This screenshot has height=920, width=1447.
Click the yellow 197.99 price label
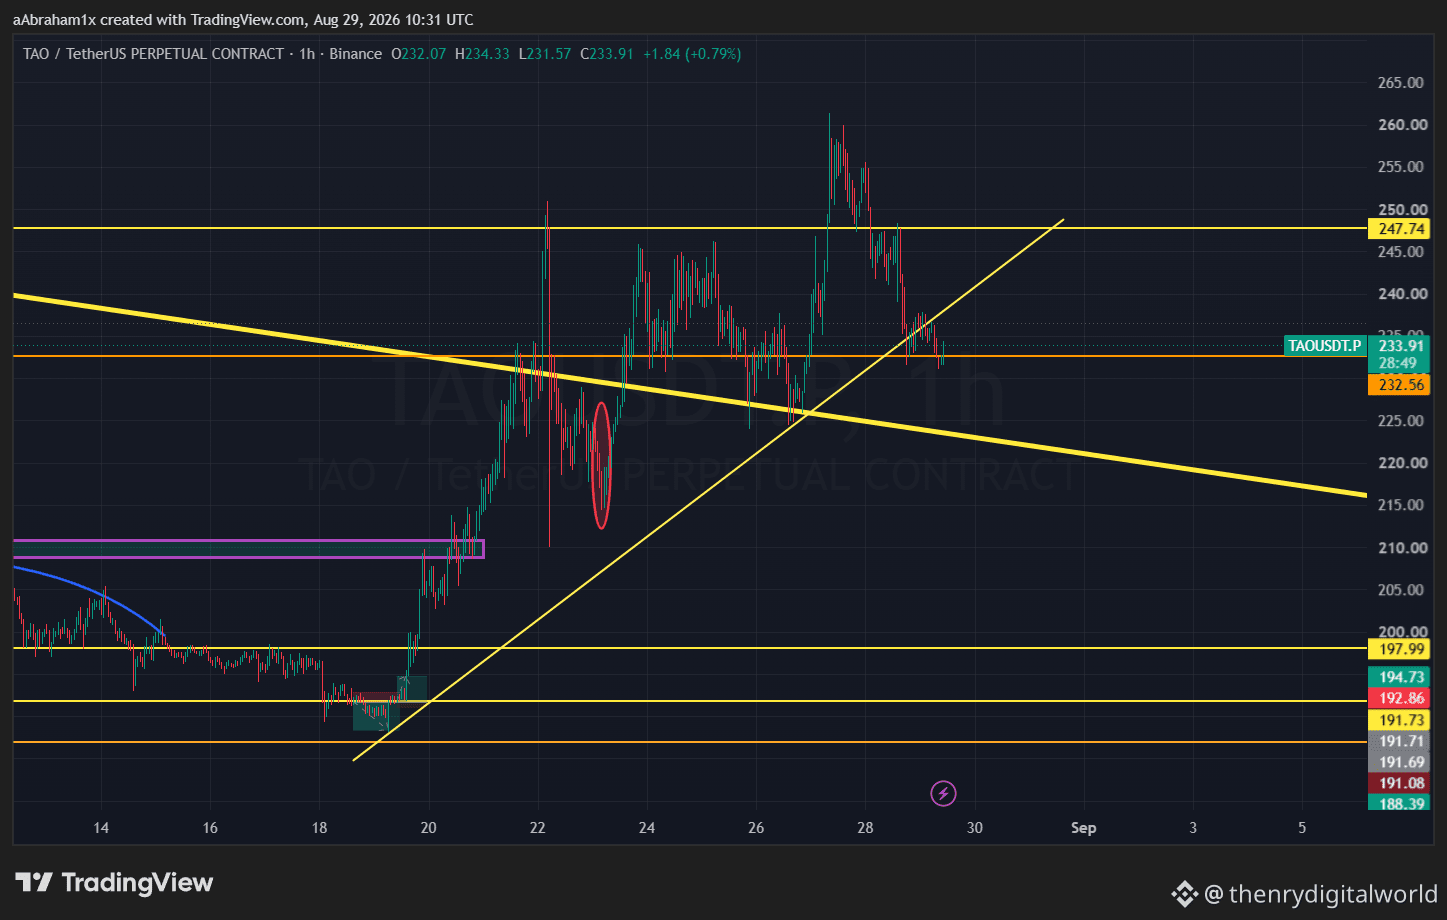[x=1398, y=649]
